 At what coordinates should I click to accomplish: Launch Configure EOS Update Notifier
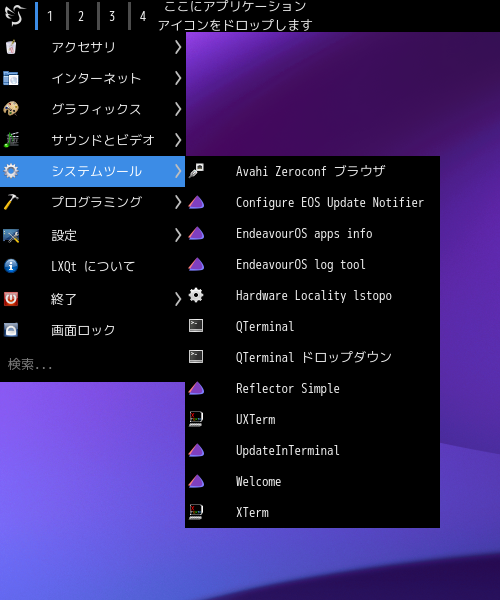[x=313, y=202]
